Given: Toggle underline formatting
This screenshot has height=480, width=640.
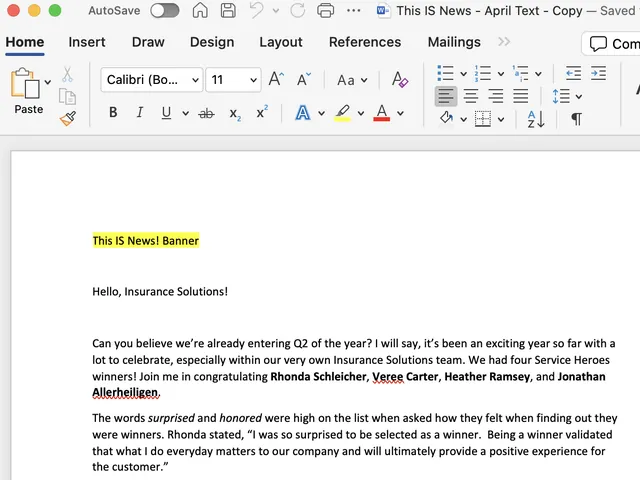Looking at the screenshot, I should point(166,113).
